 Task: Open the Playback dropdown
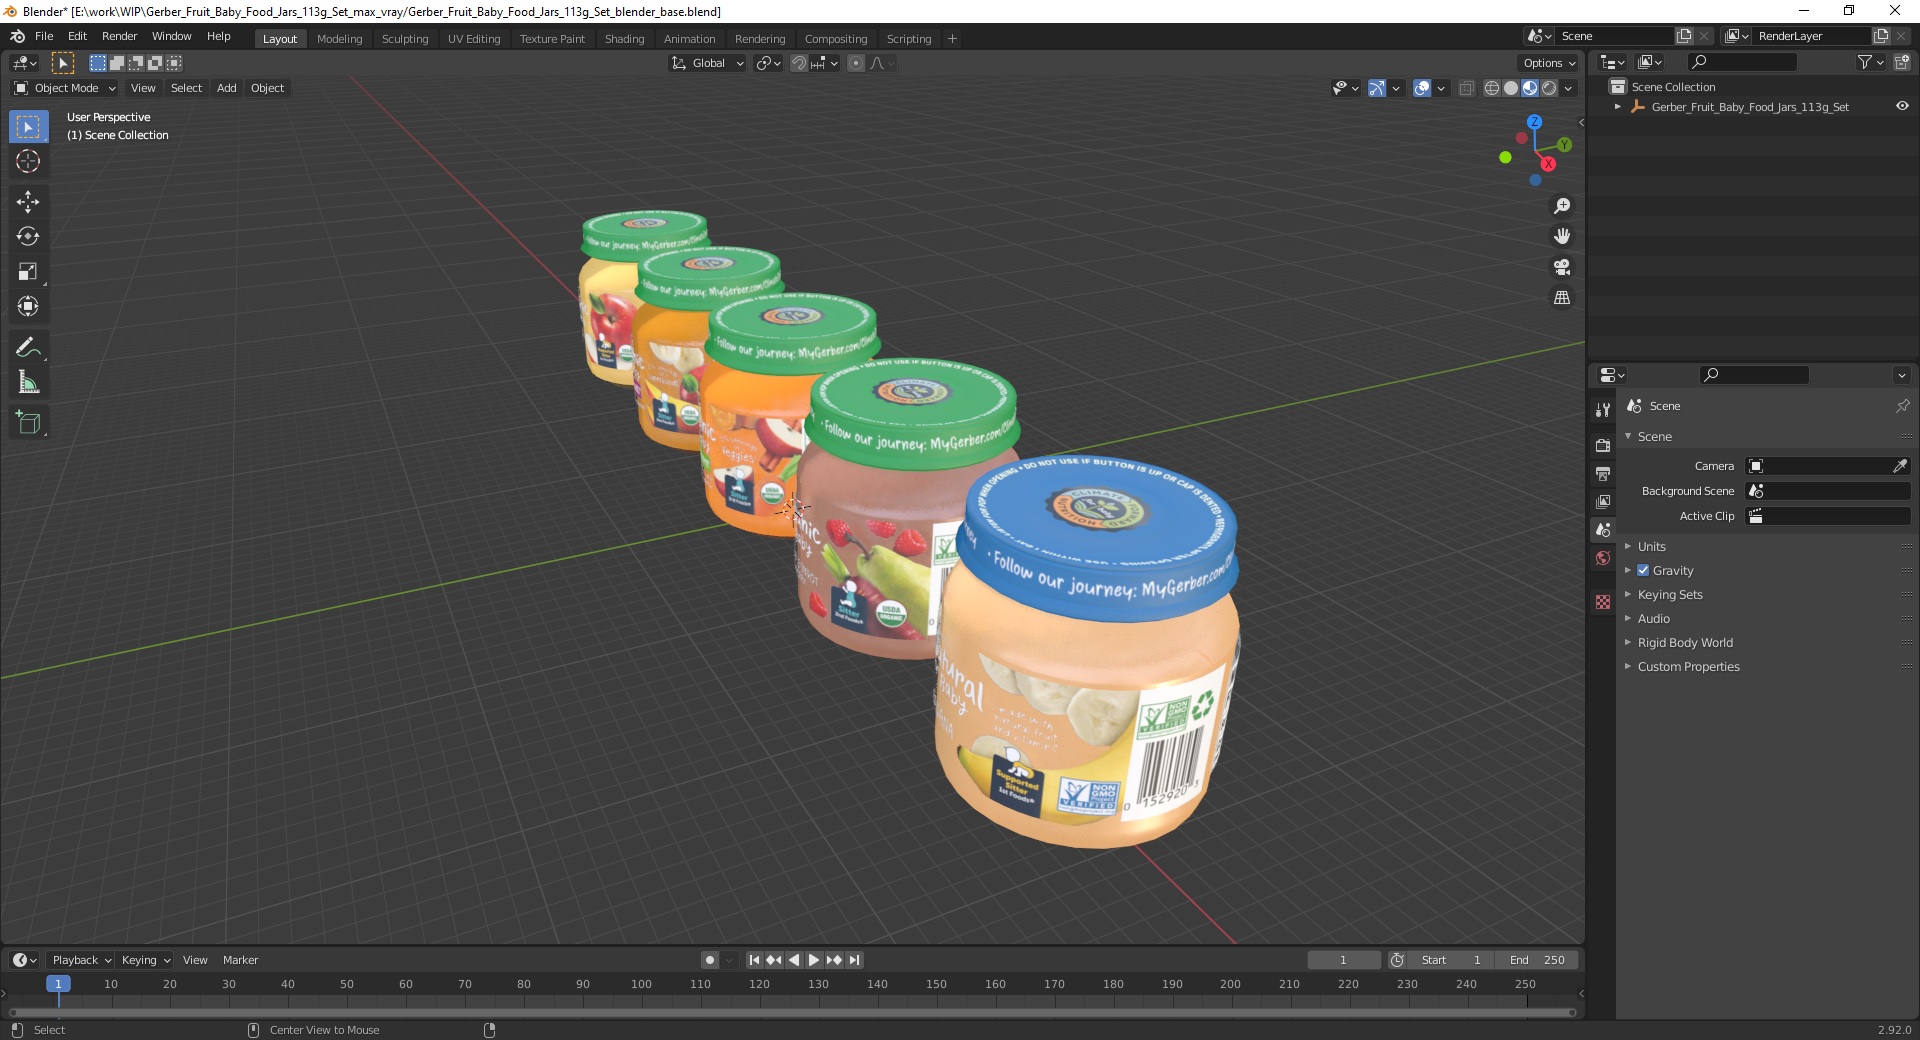81,960
